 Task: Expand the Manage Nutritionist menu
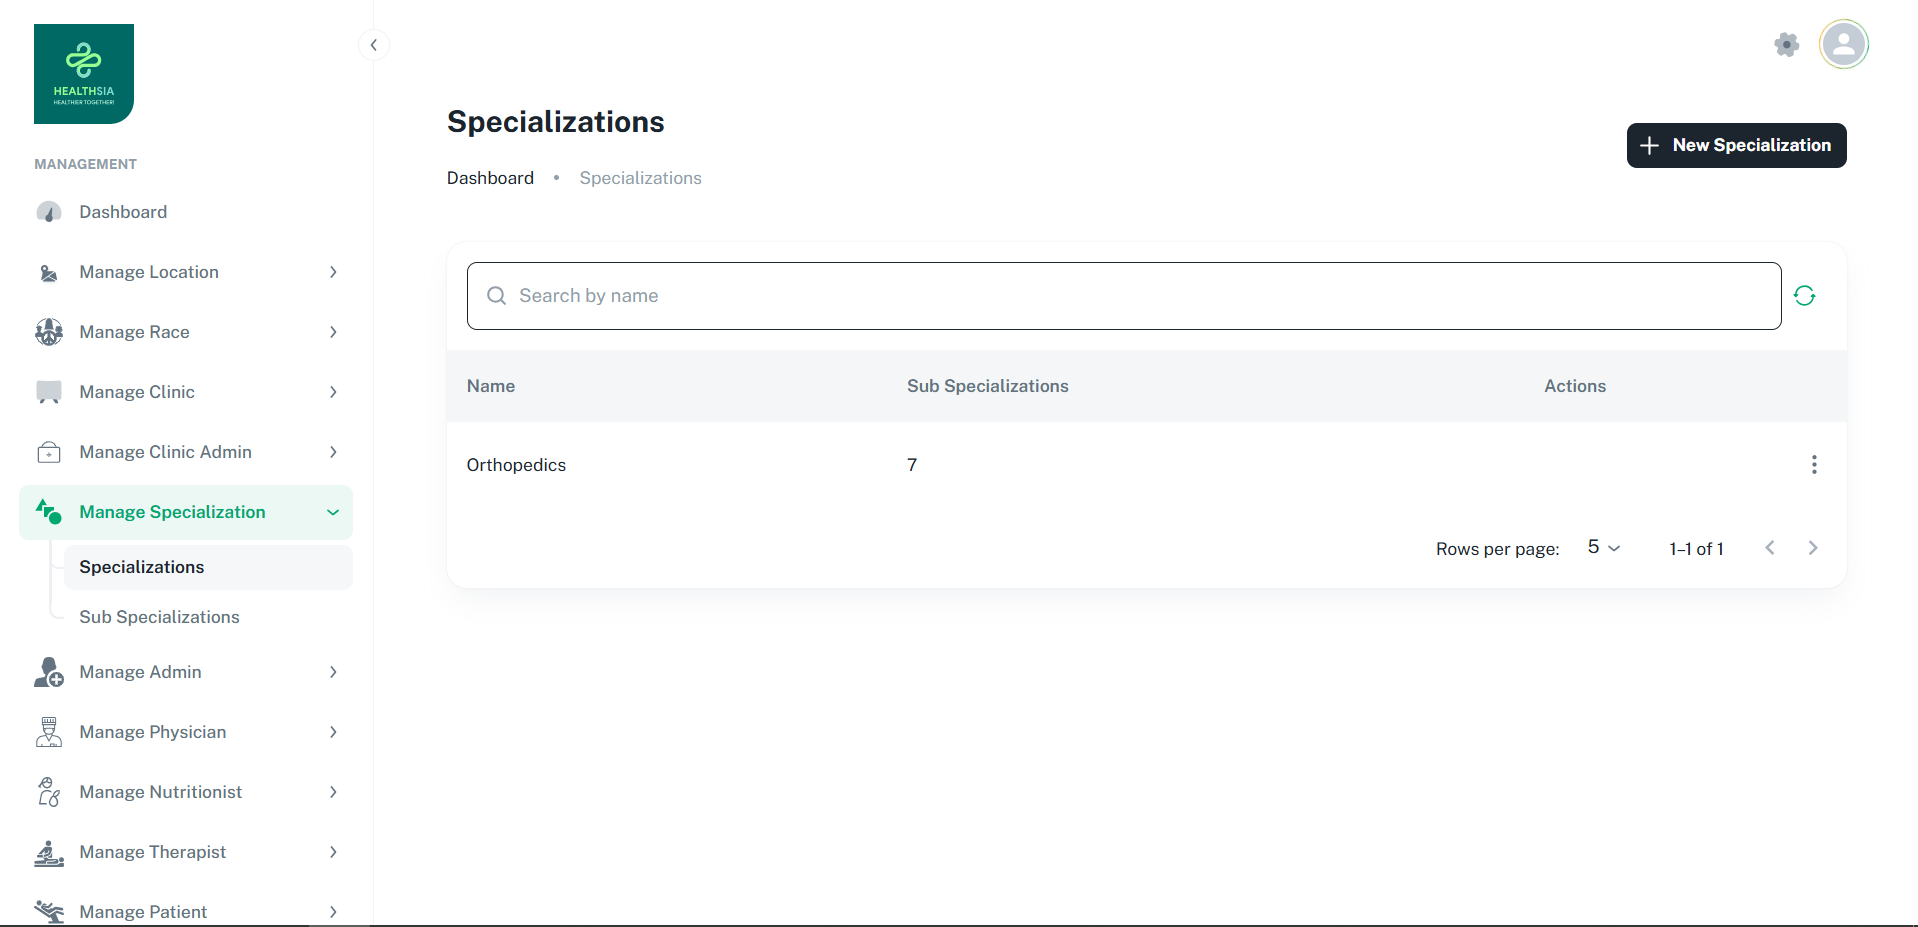click(x=186, y=792)
